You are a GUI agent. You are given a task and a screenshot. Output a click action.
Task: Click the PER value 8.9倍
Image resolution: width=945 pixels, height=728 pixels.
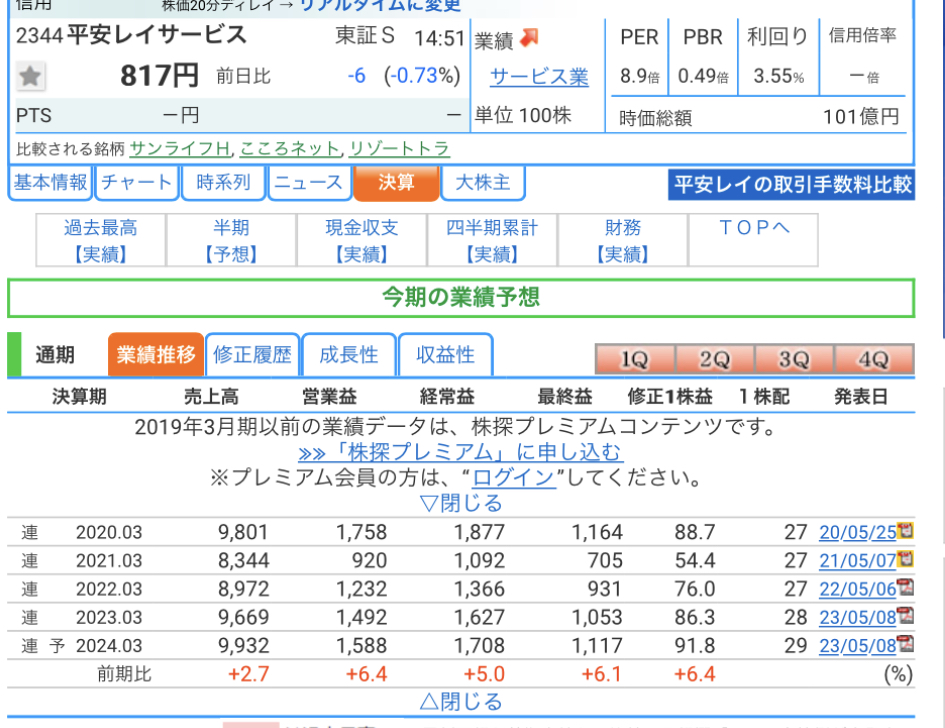[639, 76]
